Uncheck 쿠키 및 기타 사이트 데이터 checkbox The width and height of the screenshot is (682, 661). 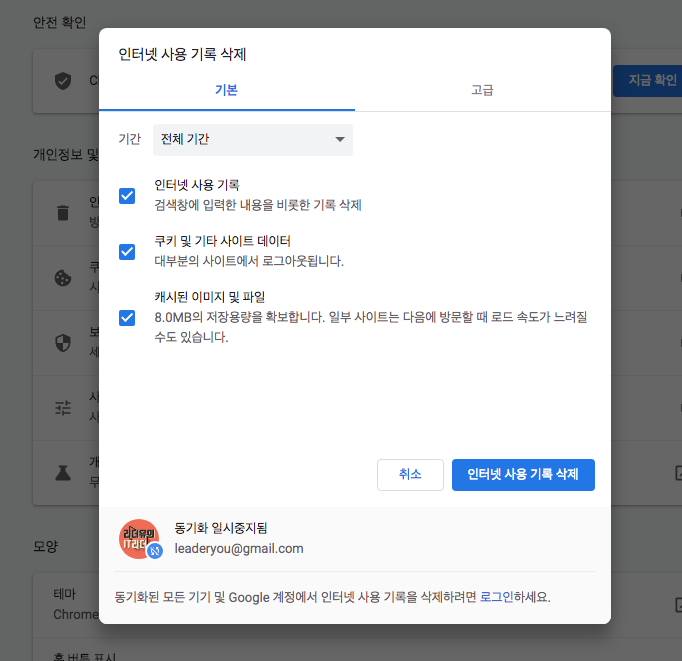[x=127, y=252]
